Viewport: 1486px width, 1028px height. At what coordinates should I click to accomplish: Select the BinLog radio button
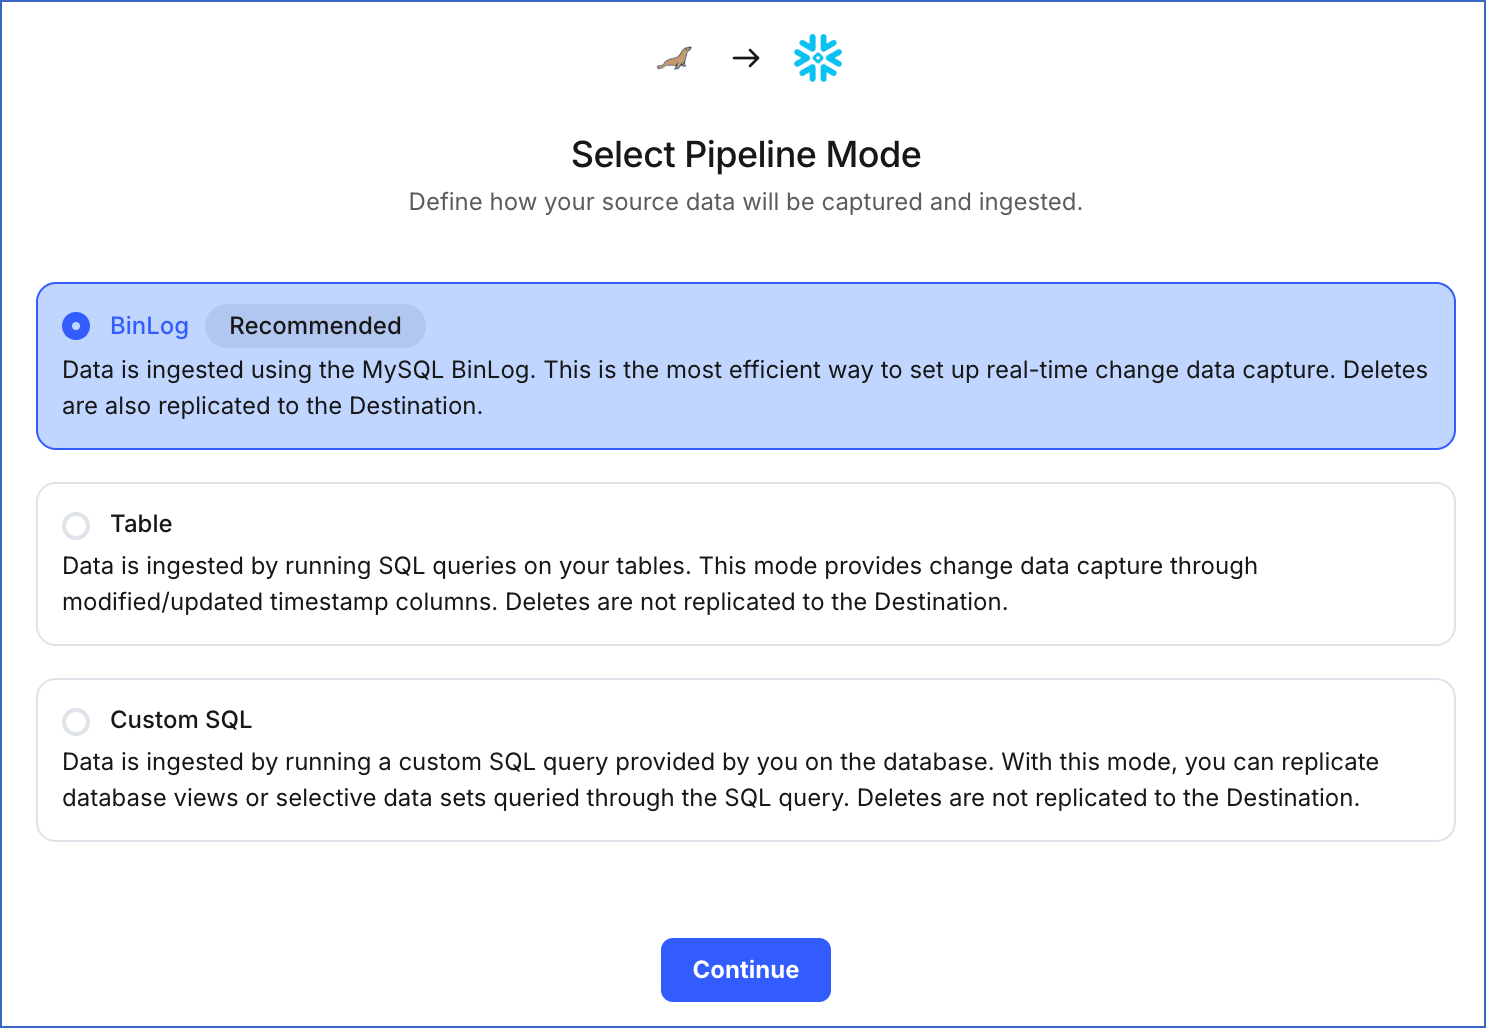(76, 326)
